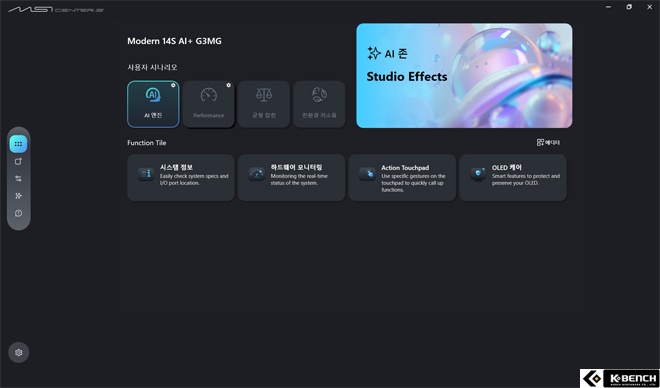This screenshot has height=388, width=660.
Task: Open the exclamation support icon in sidebar
Action: coord(19,213)
